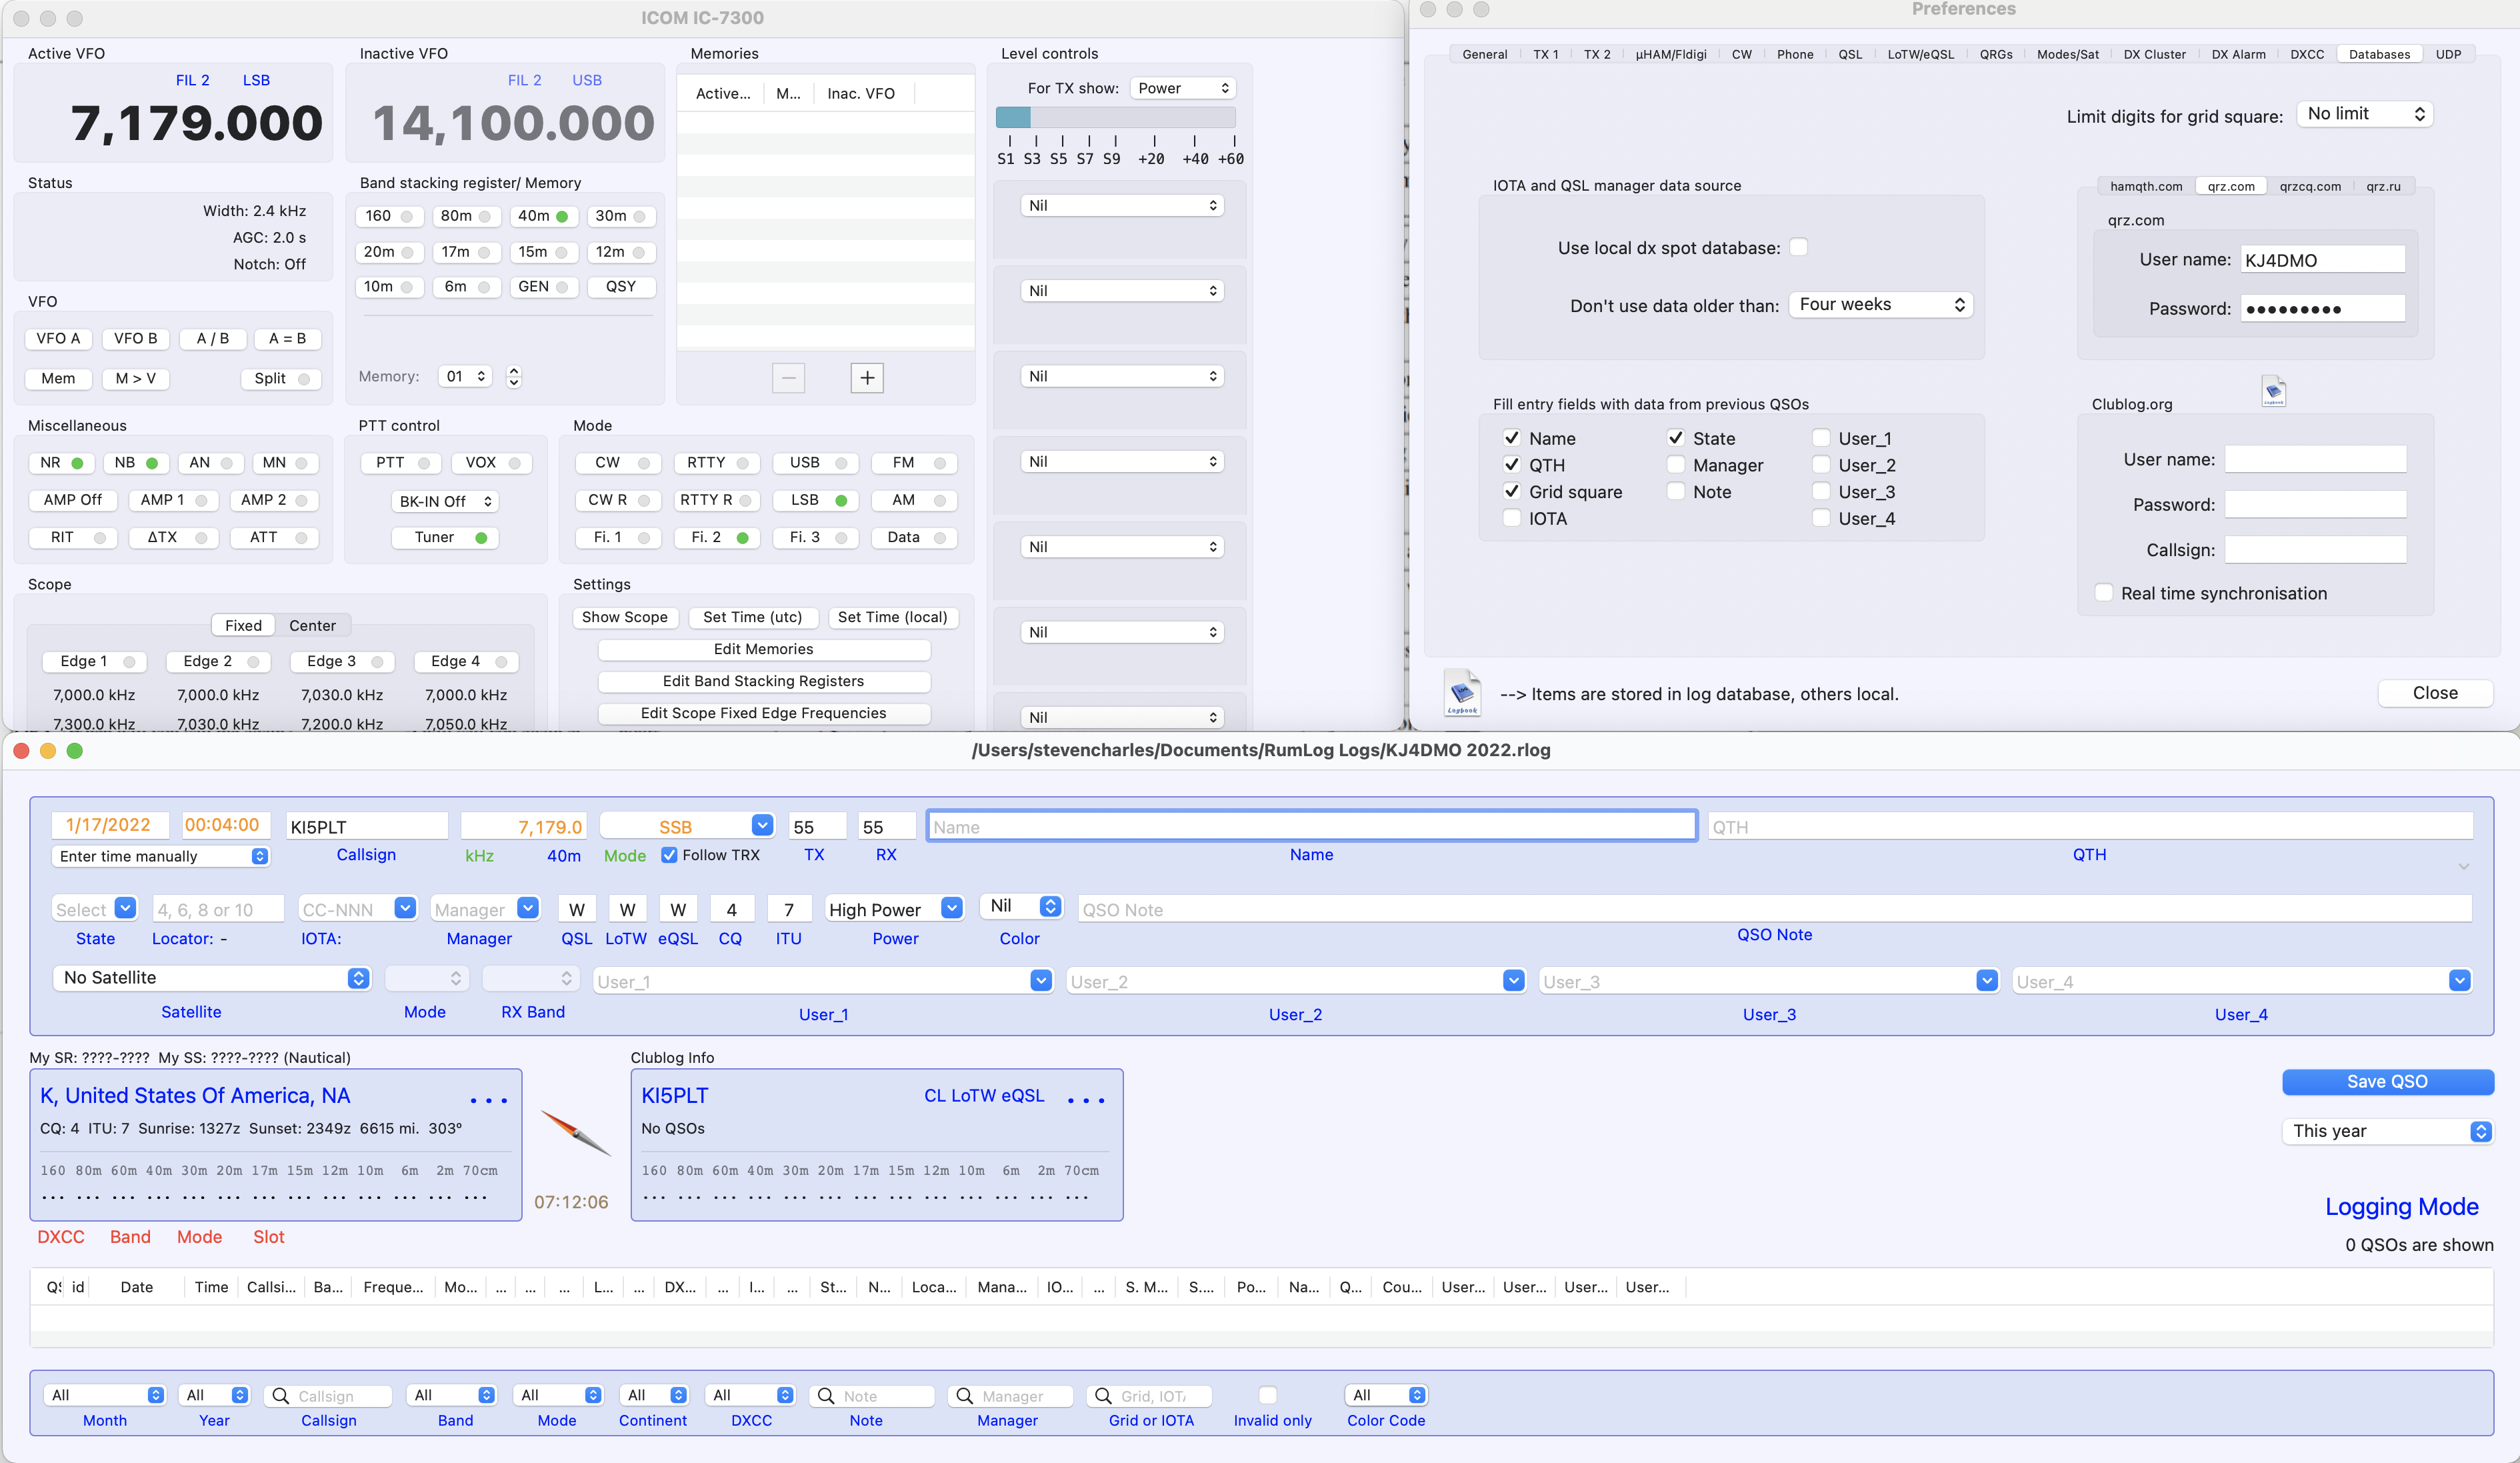2520x1463 pixels.
Task: Open the For TX show Power dropdown
Action: 1183,88
